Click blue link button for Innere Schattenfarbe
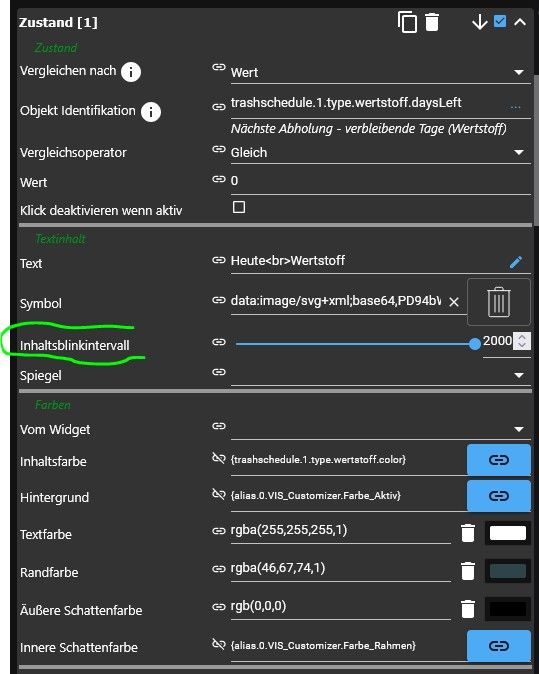Screen dimensions: 539x674 coord(499,646)
